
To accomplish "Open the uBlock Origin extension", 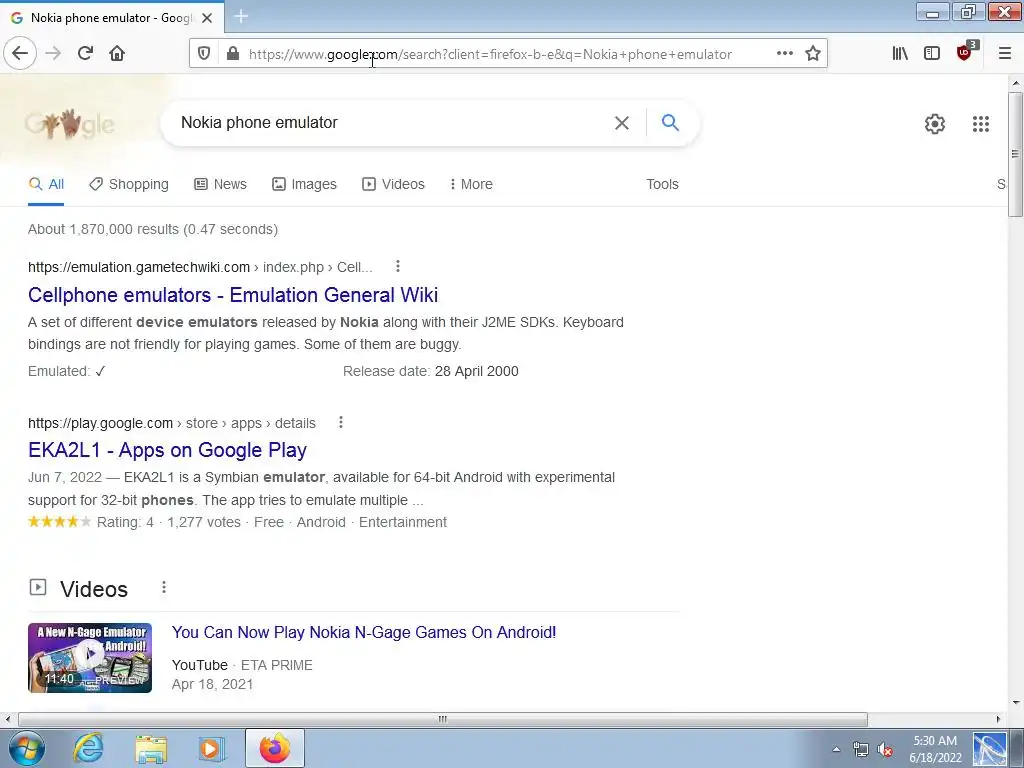I will pyautogui.click(x=965, y=52).
